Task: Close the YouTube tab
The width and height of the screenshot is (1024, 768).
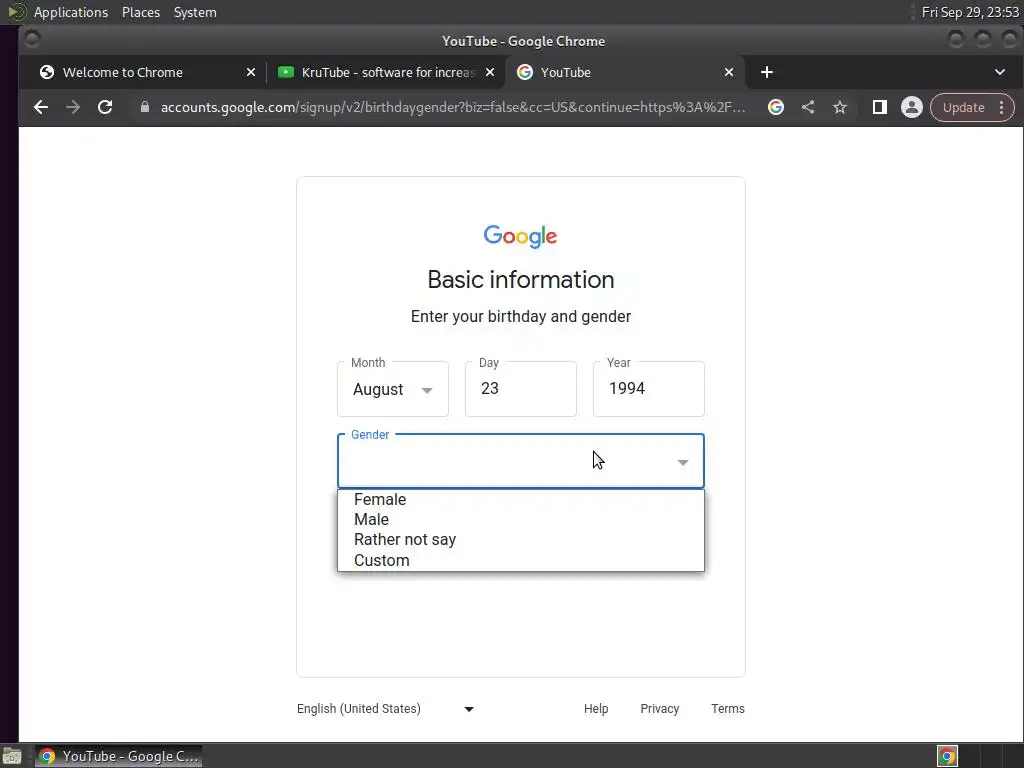Action: (x=729, y=72)
